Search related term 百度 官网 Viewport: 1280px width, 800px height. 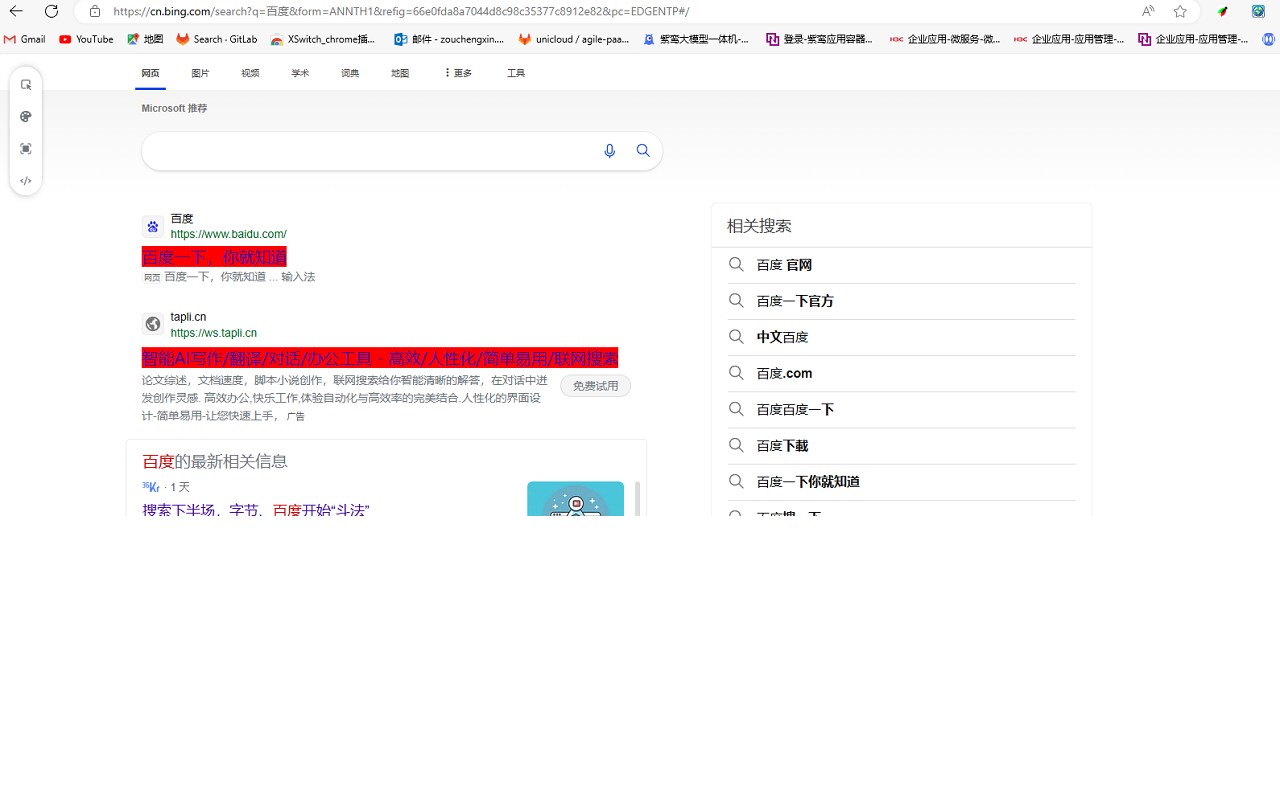[x=784, y=265]
